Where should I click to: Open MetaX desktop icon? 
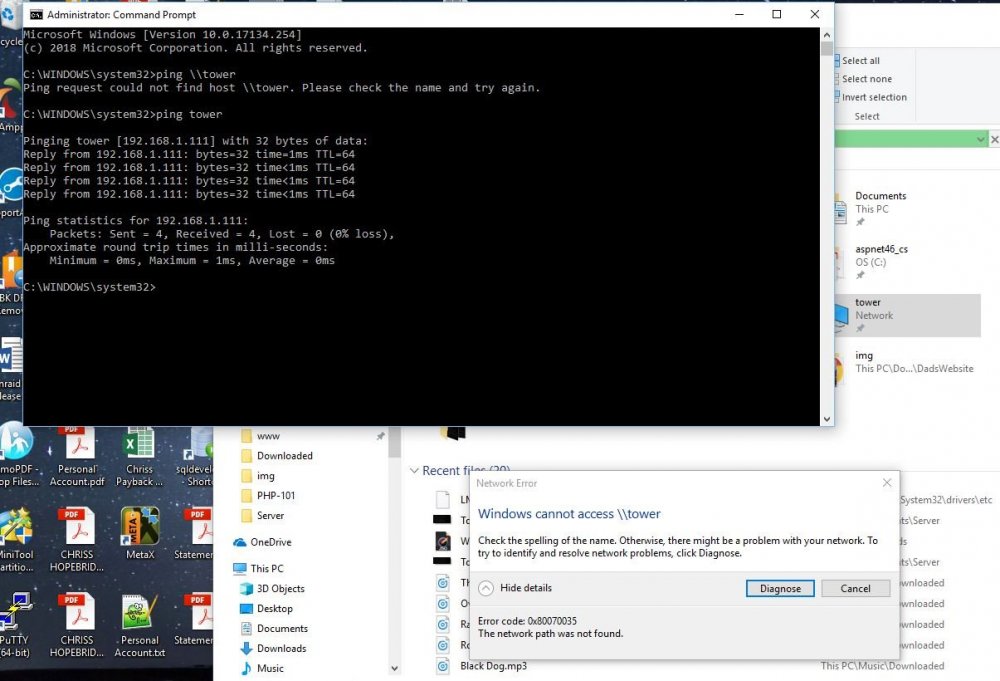pyautogui.click(x=140, y=533)
